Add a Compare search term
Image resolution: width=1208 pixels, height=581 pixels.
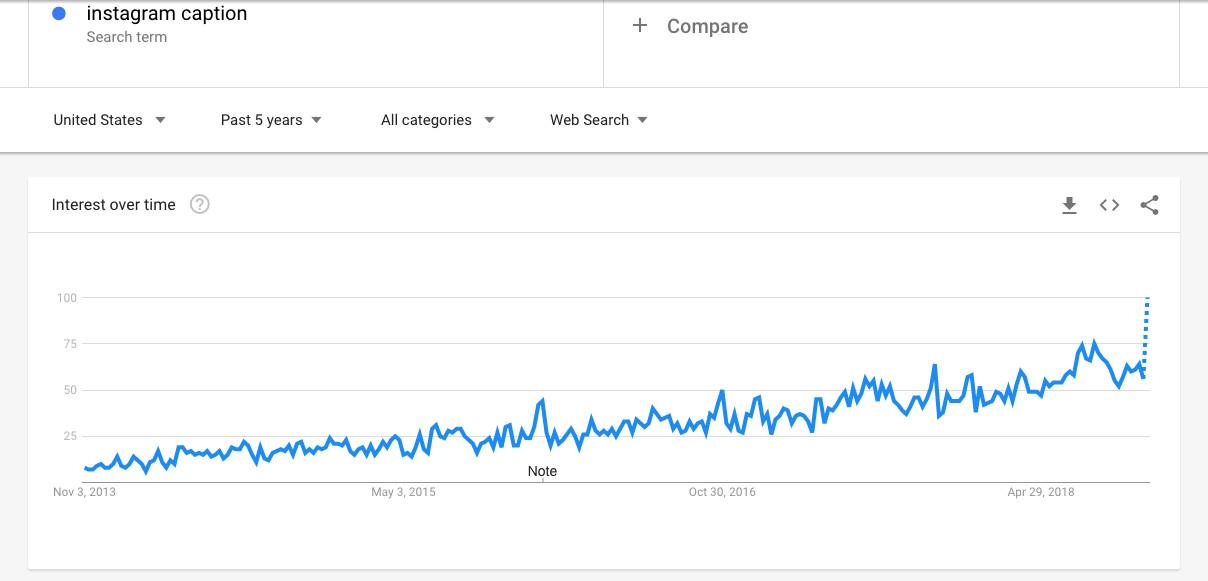[x=707, y=27]
